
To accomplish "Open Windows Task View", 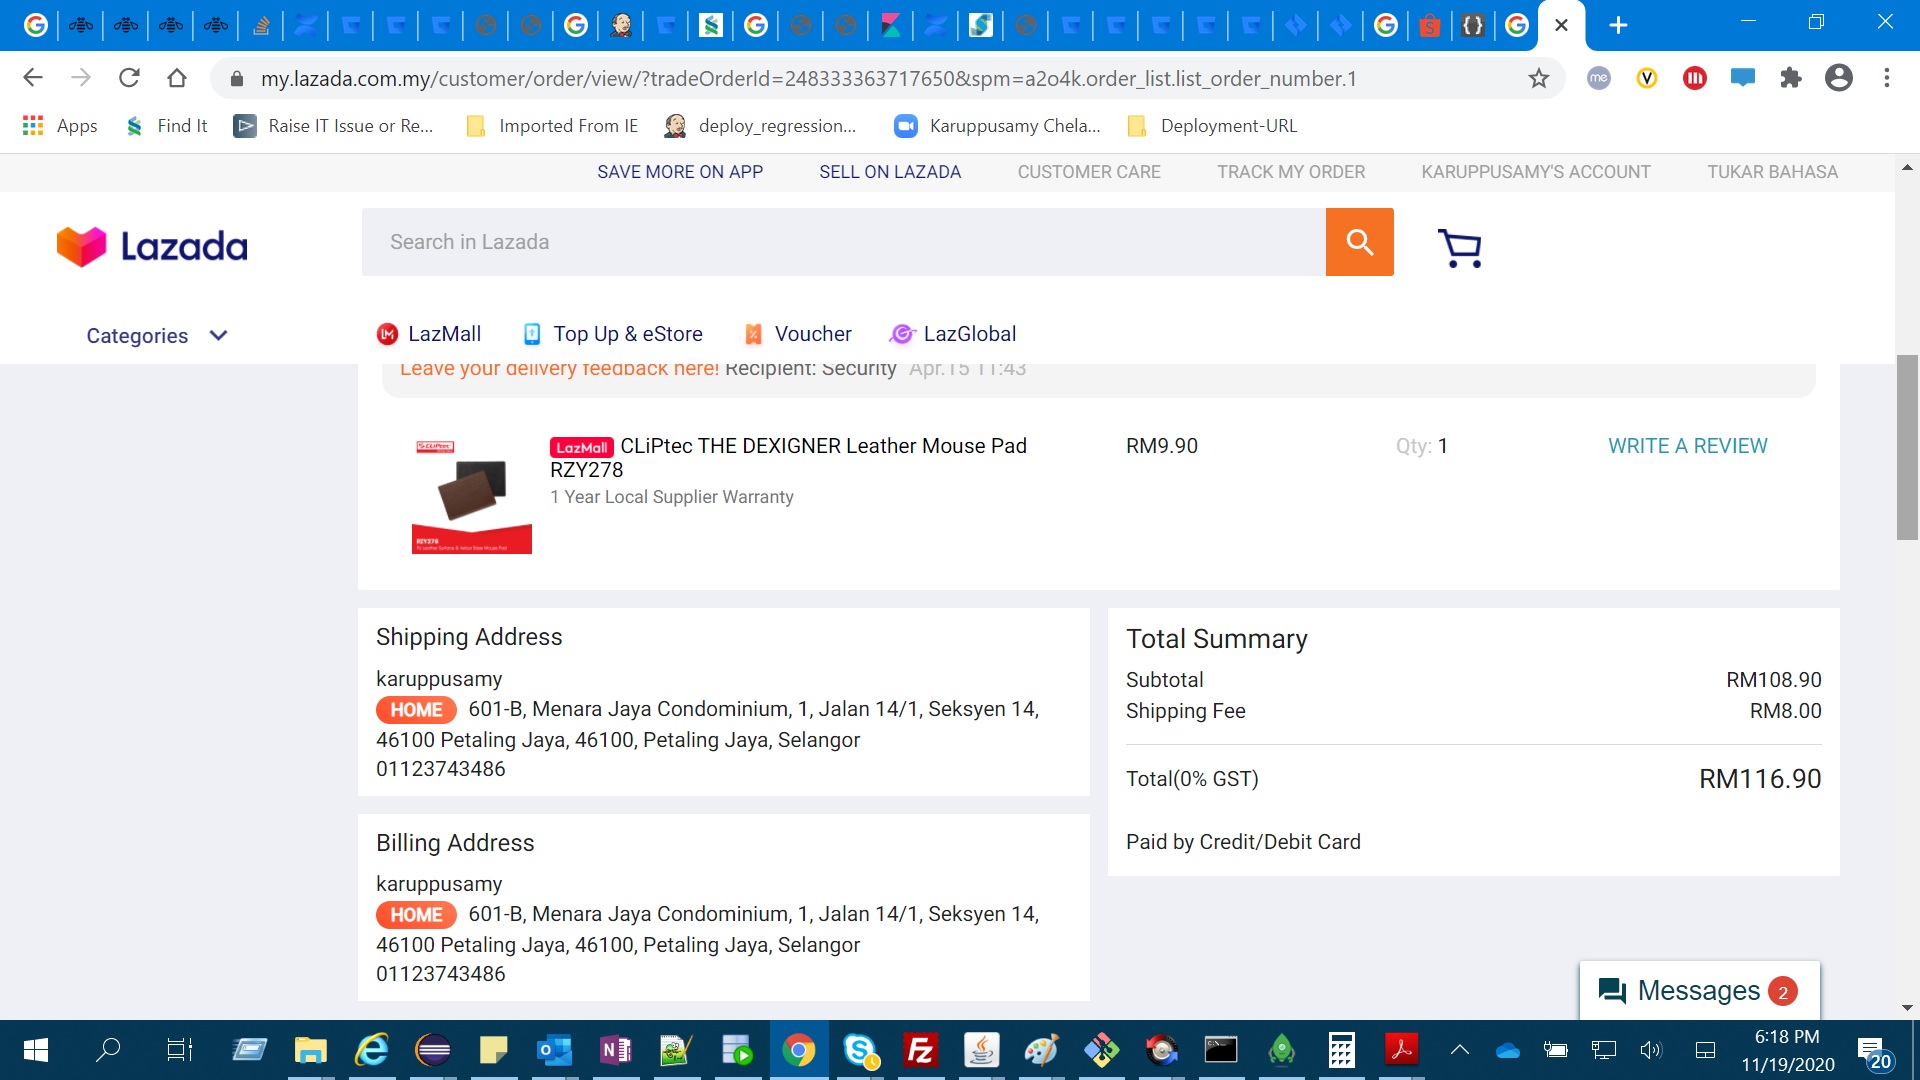I will pos(179,1050).
